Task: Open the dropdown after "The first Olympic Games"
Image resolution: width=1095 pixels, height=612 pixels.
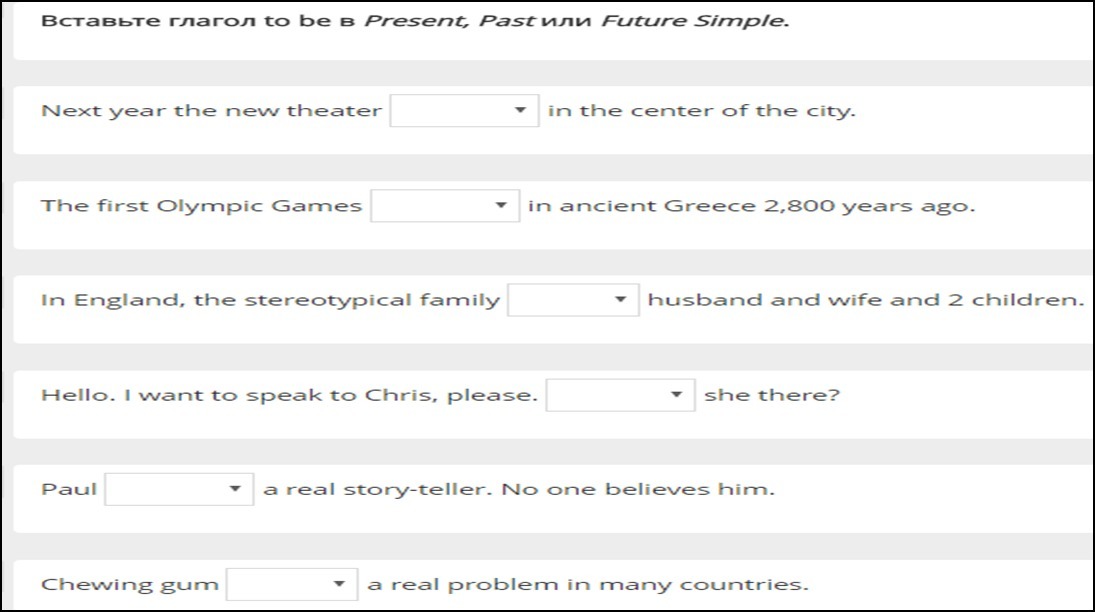Action: [x=445, y=205]
